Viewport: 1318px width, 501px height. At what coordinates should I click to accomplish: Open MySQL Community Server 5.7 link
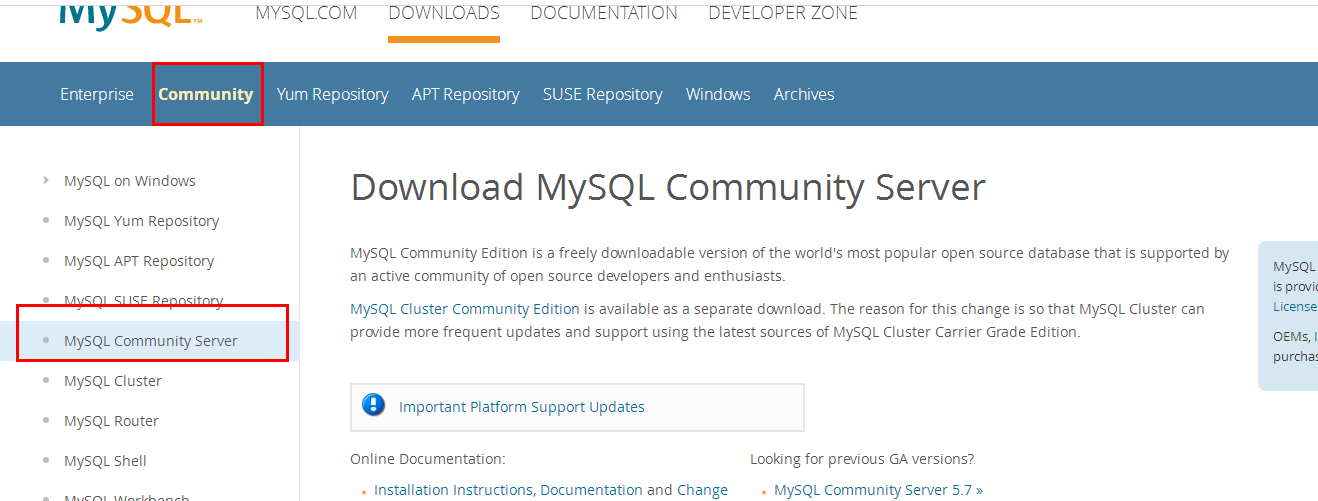click(879, 490)
